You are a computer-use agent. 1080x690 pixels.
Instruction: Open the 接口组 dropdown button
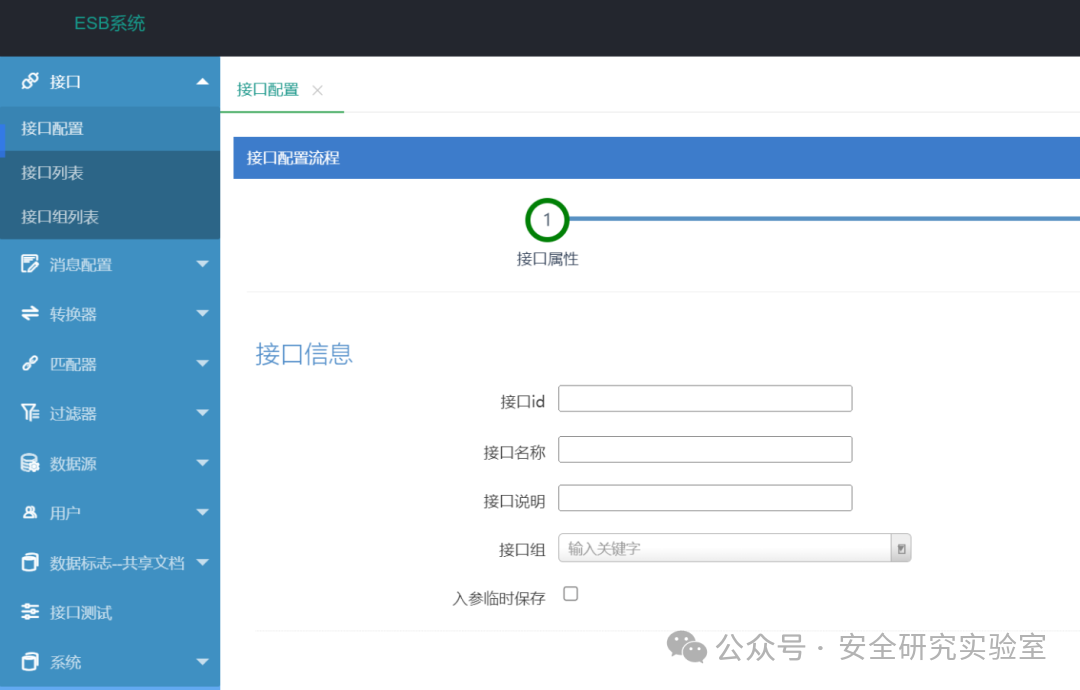tap(901, 549)
